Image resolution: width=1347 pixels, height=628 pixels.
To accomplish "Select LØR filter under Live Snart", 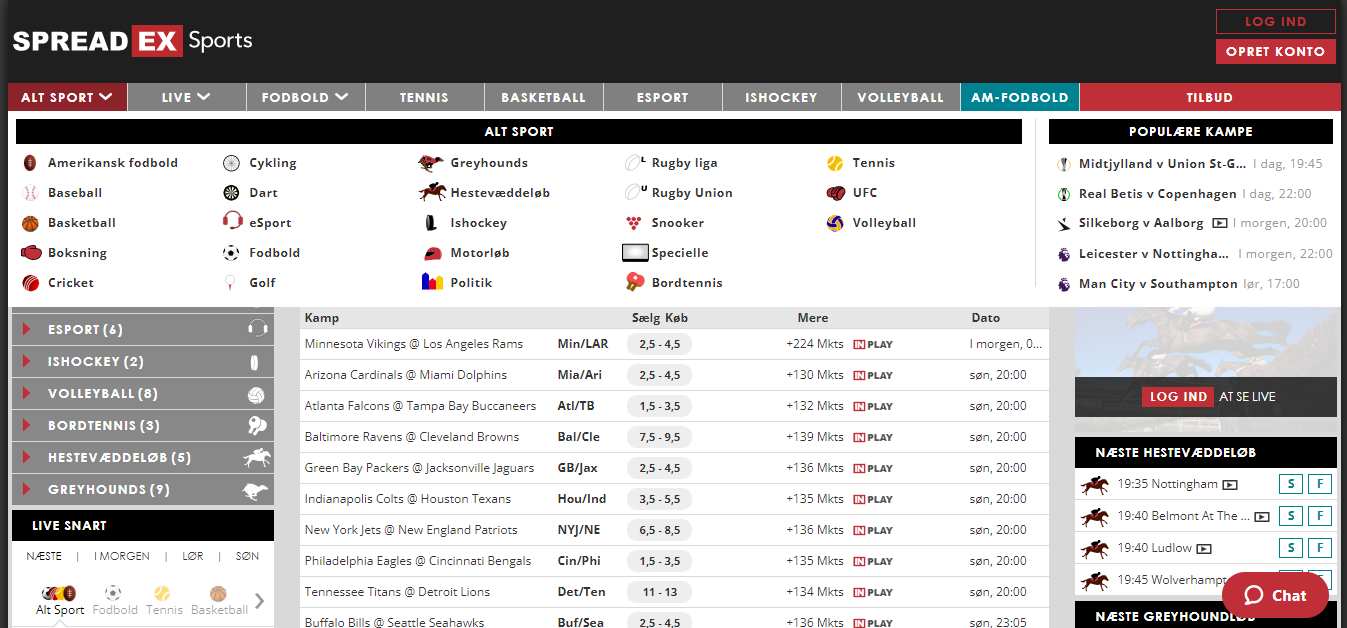I will coord(193,556).
